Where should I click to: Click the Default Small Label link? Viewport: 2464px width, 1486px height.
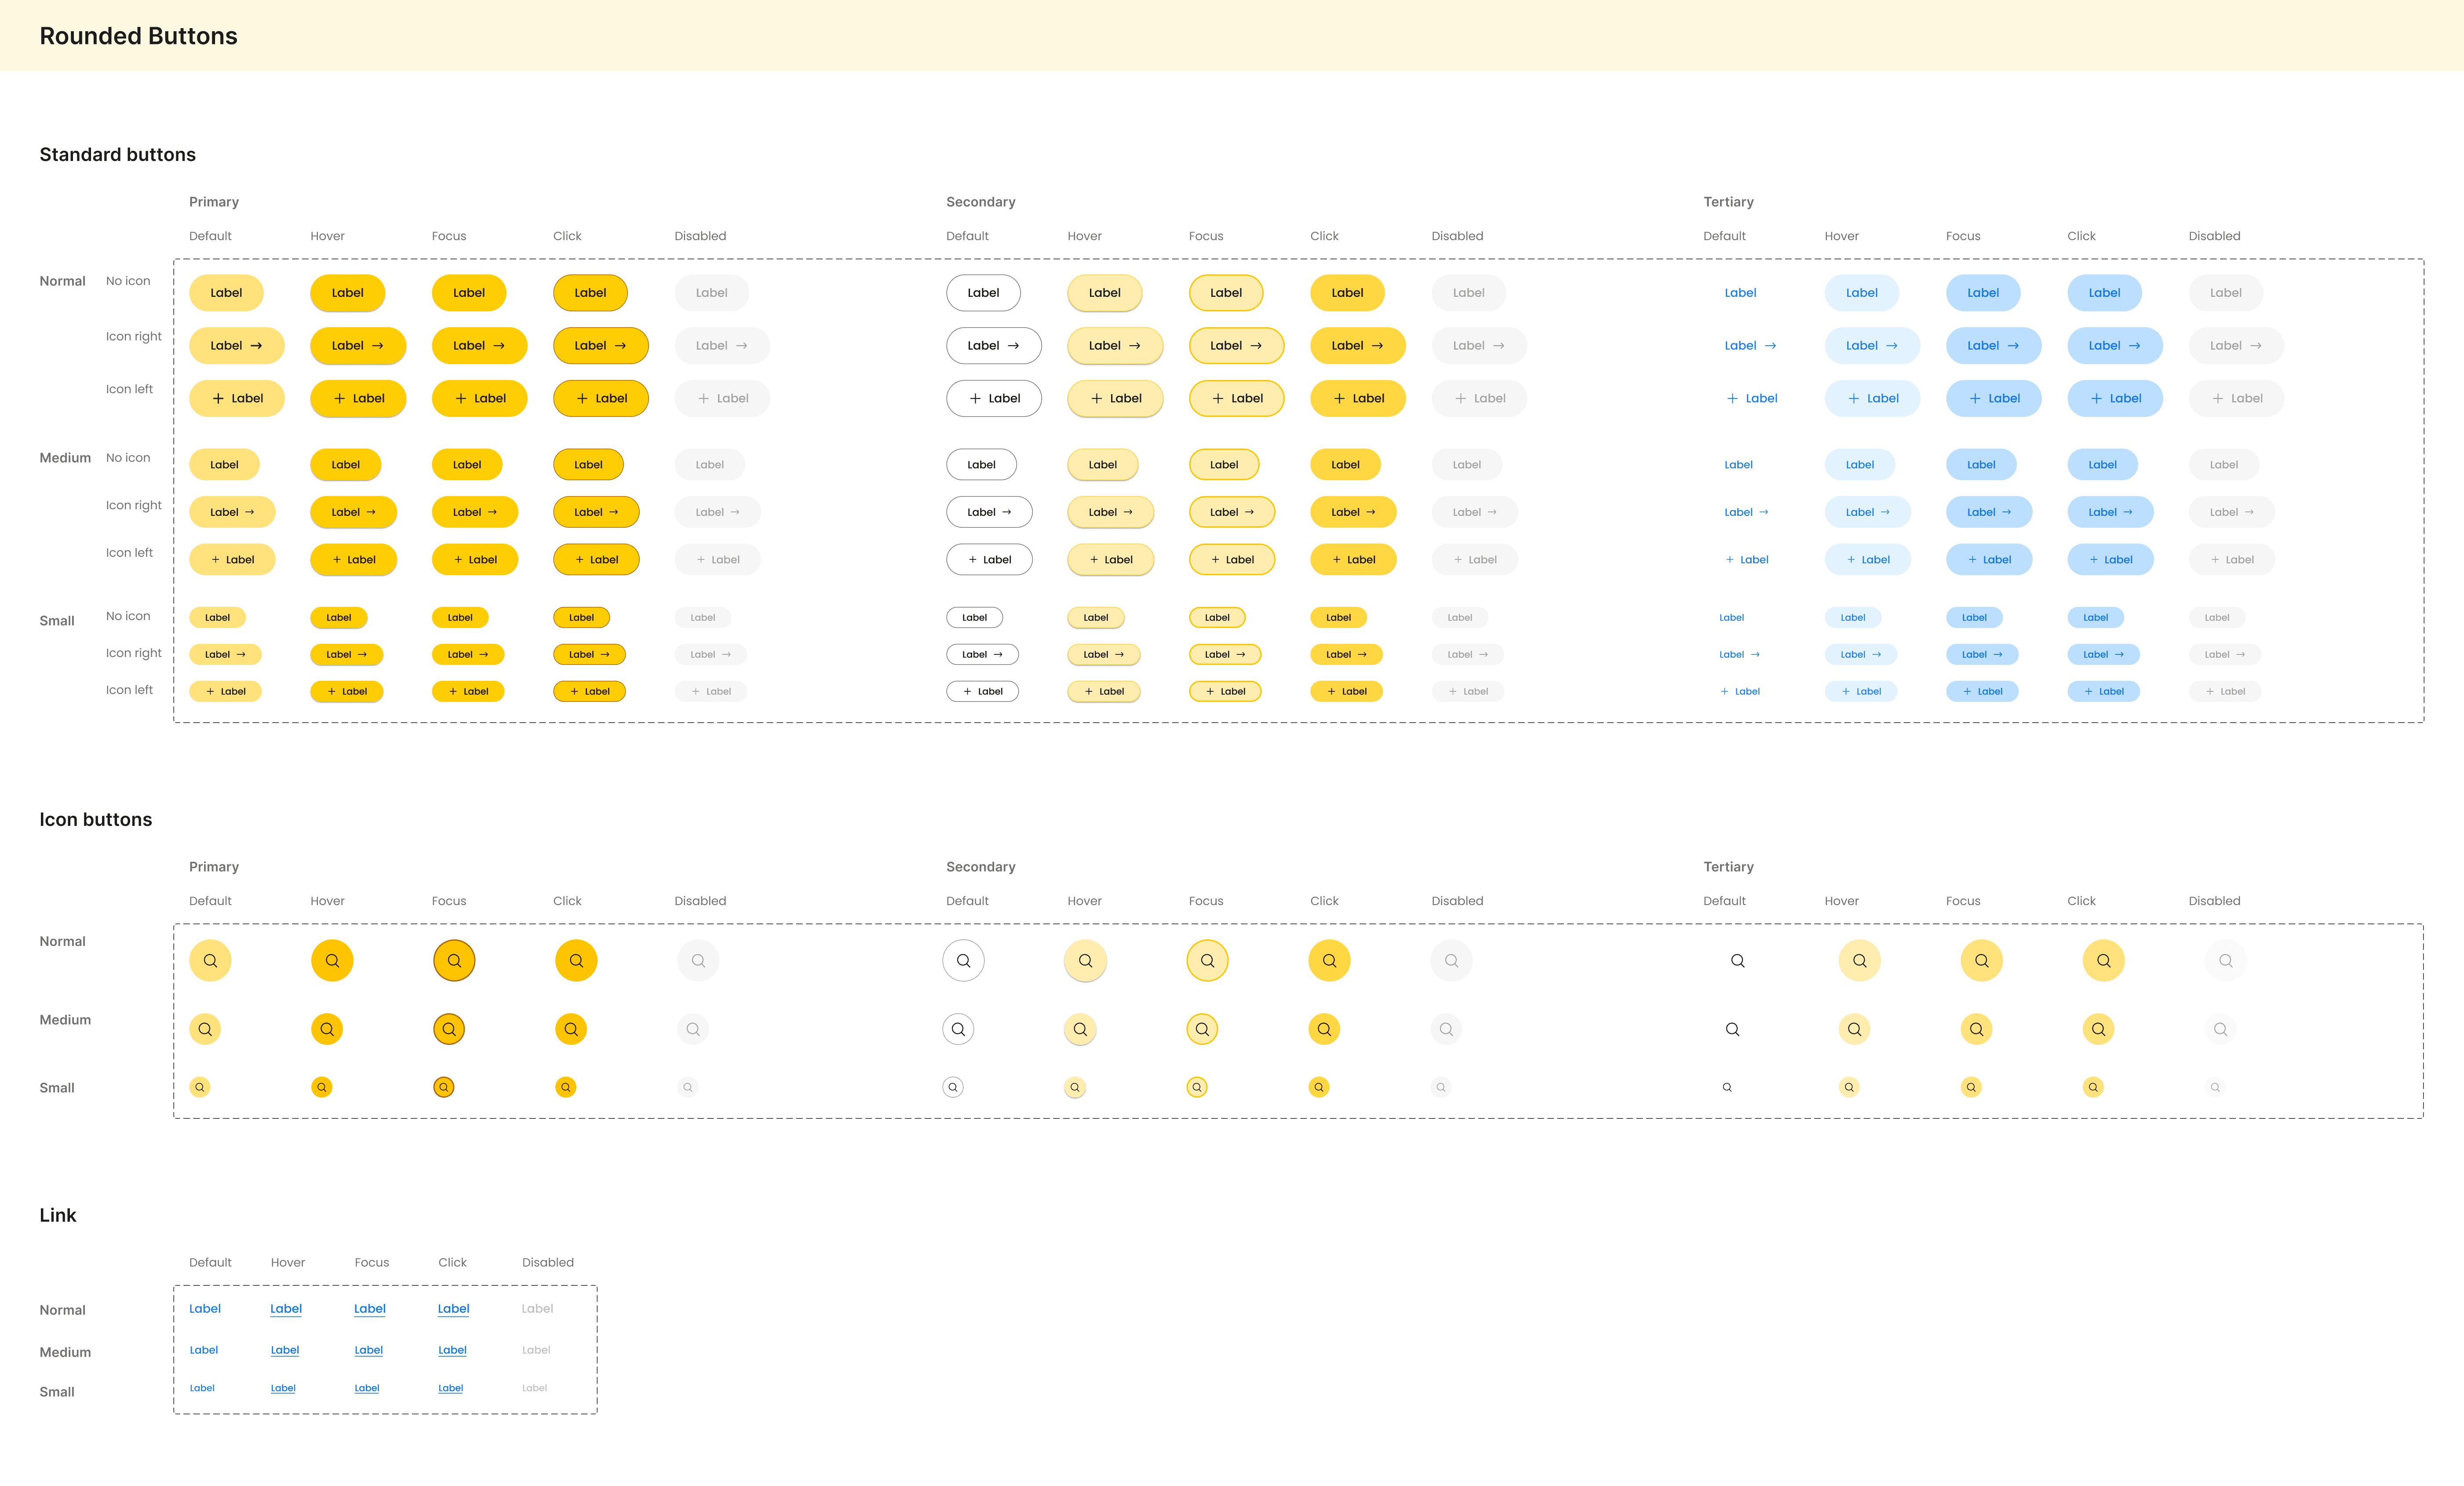(202, 1388)
